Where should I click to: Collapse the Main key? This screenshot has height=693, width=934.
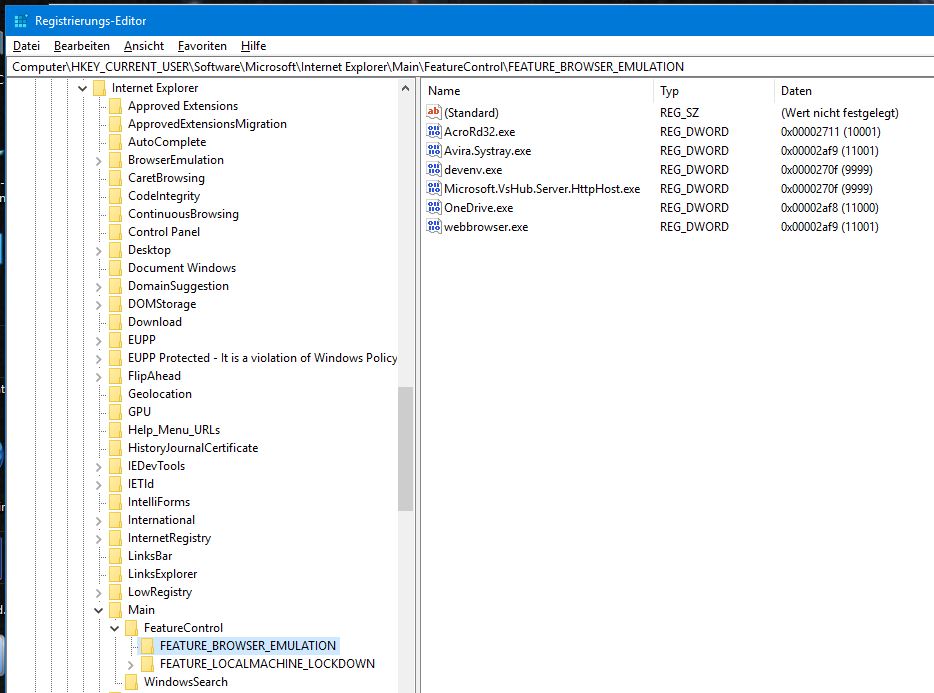coord(98,610)
